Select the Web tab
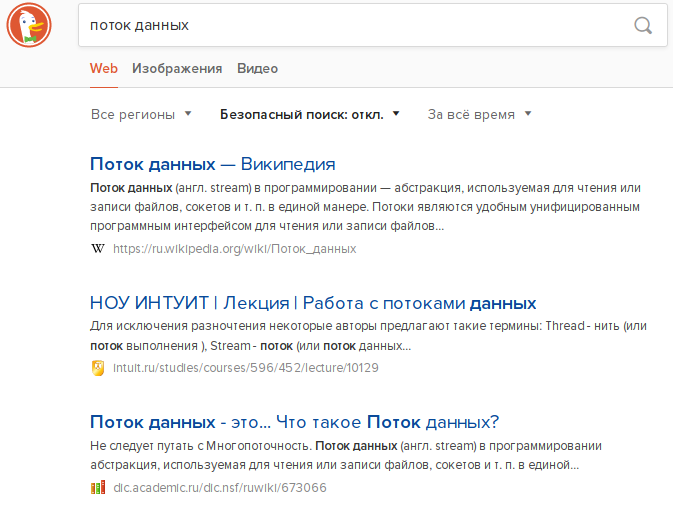 pyautogui.click(x=104, y=69)
